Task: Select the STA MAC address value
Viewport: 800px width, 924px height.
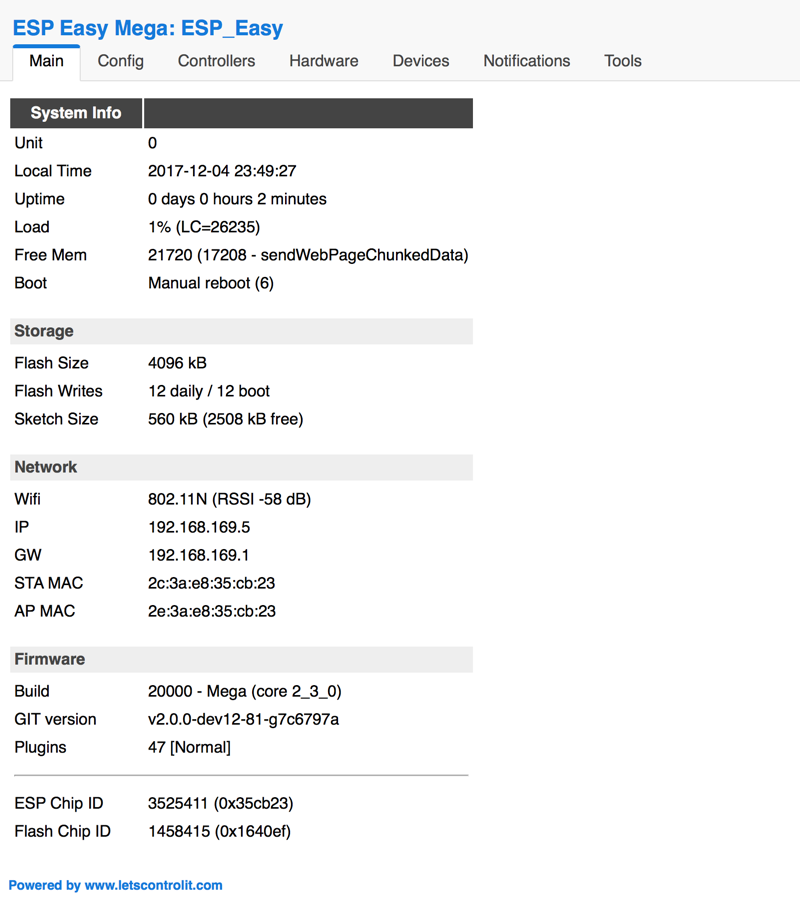Action: (x=214, y=583)
